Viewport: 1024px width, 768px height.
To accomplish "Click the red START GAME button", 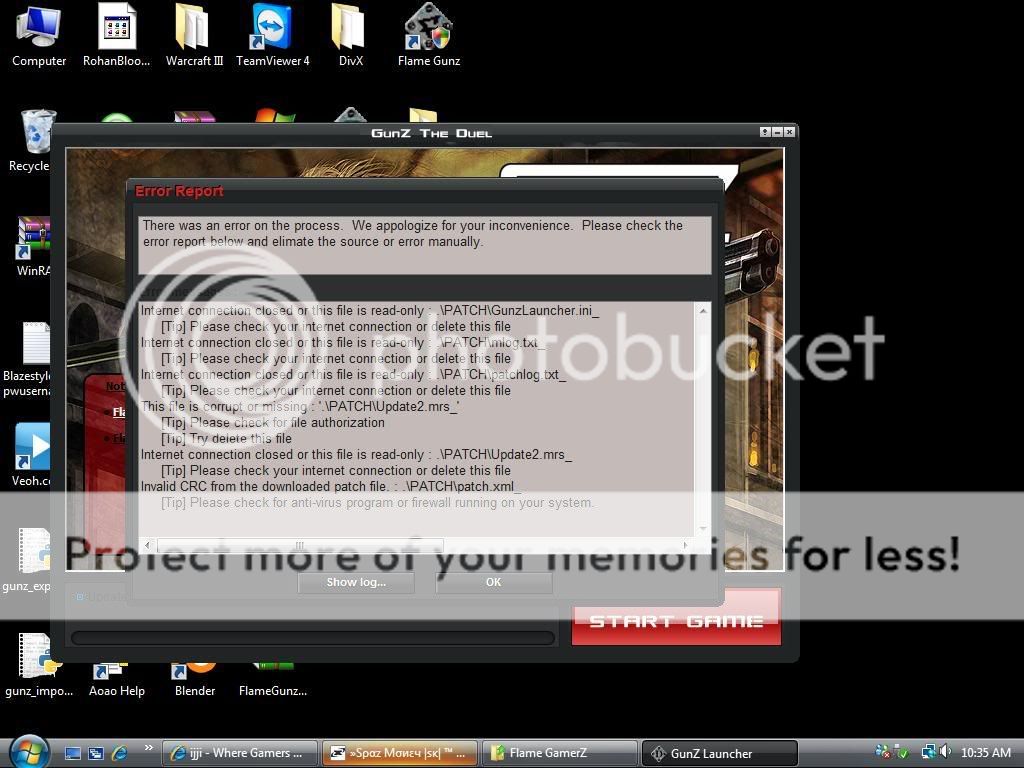I will [676, 620].
